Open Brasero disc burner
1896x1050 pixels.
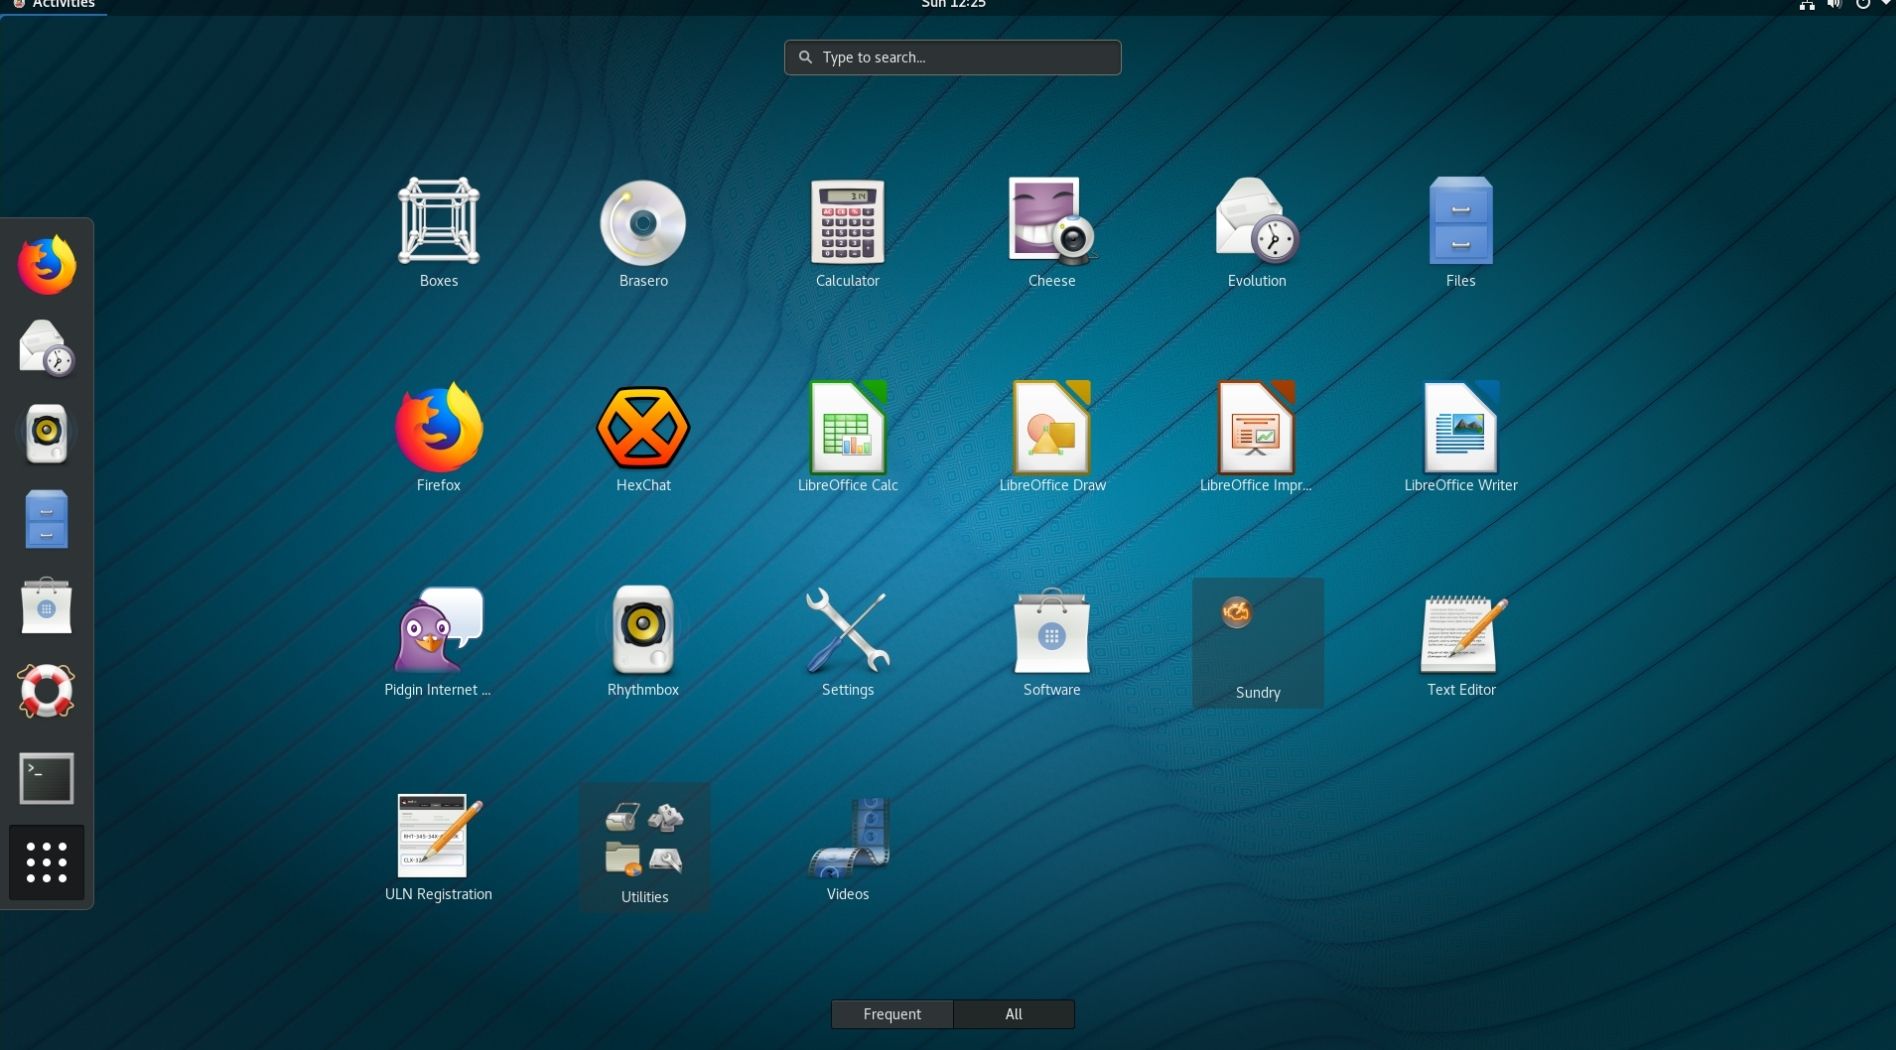tap(643, 233)
